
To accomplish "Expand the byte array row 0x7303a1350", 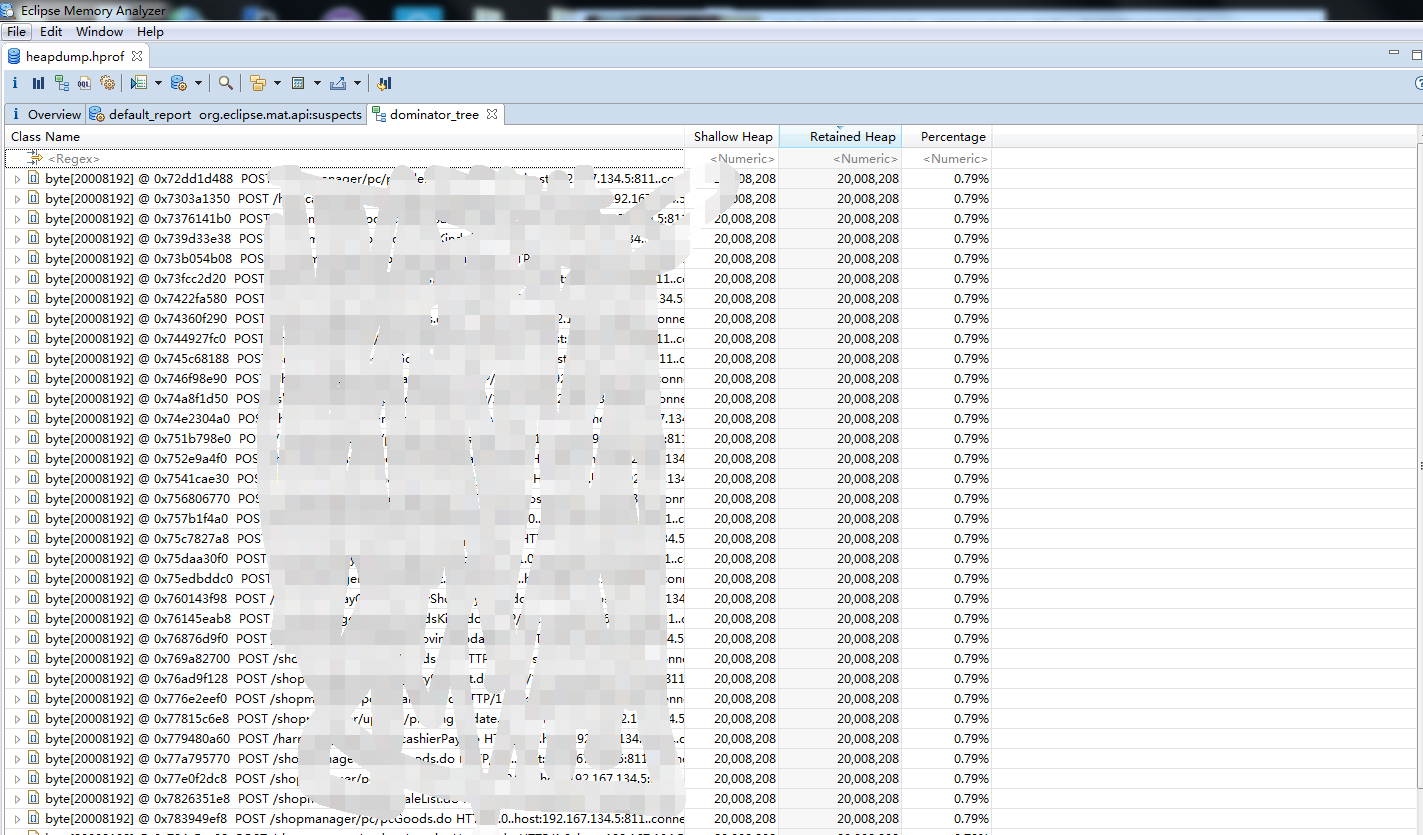I will [x=17, y=199].
